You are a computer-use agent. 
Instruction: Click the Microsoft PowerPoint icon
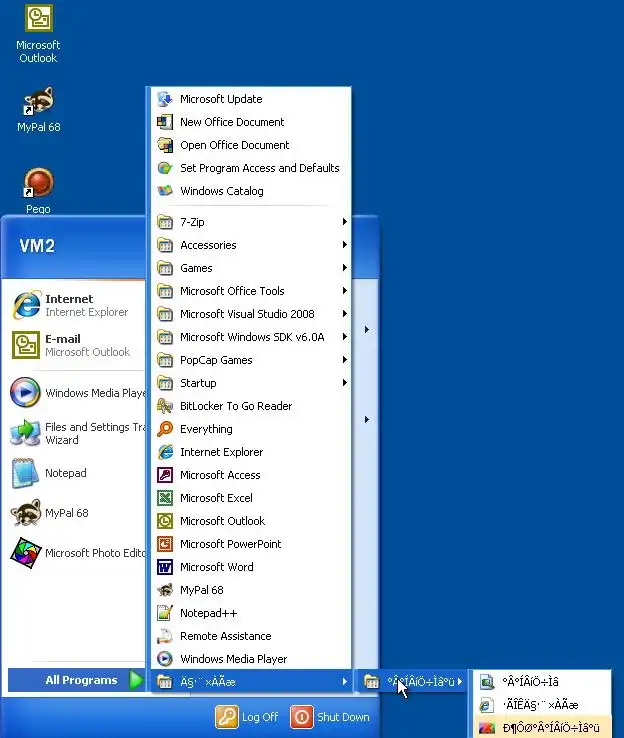click(165, 544)
